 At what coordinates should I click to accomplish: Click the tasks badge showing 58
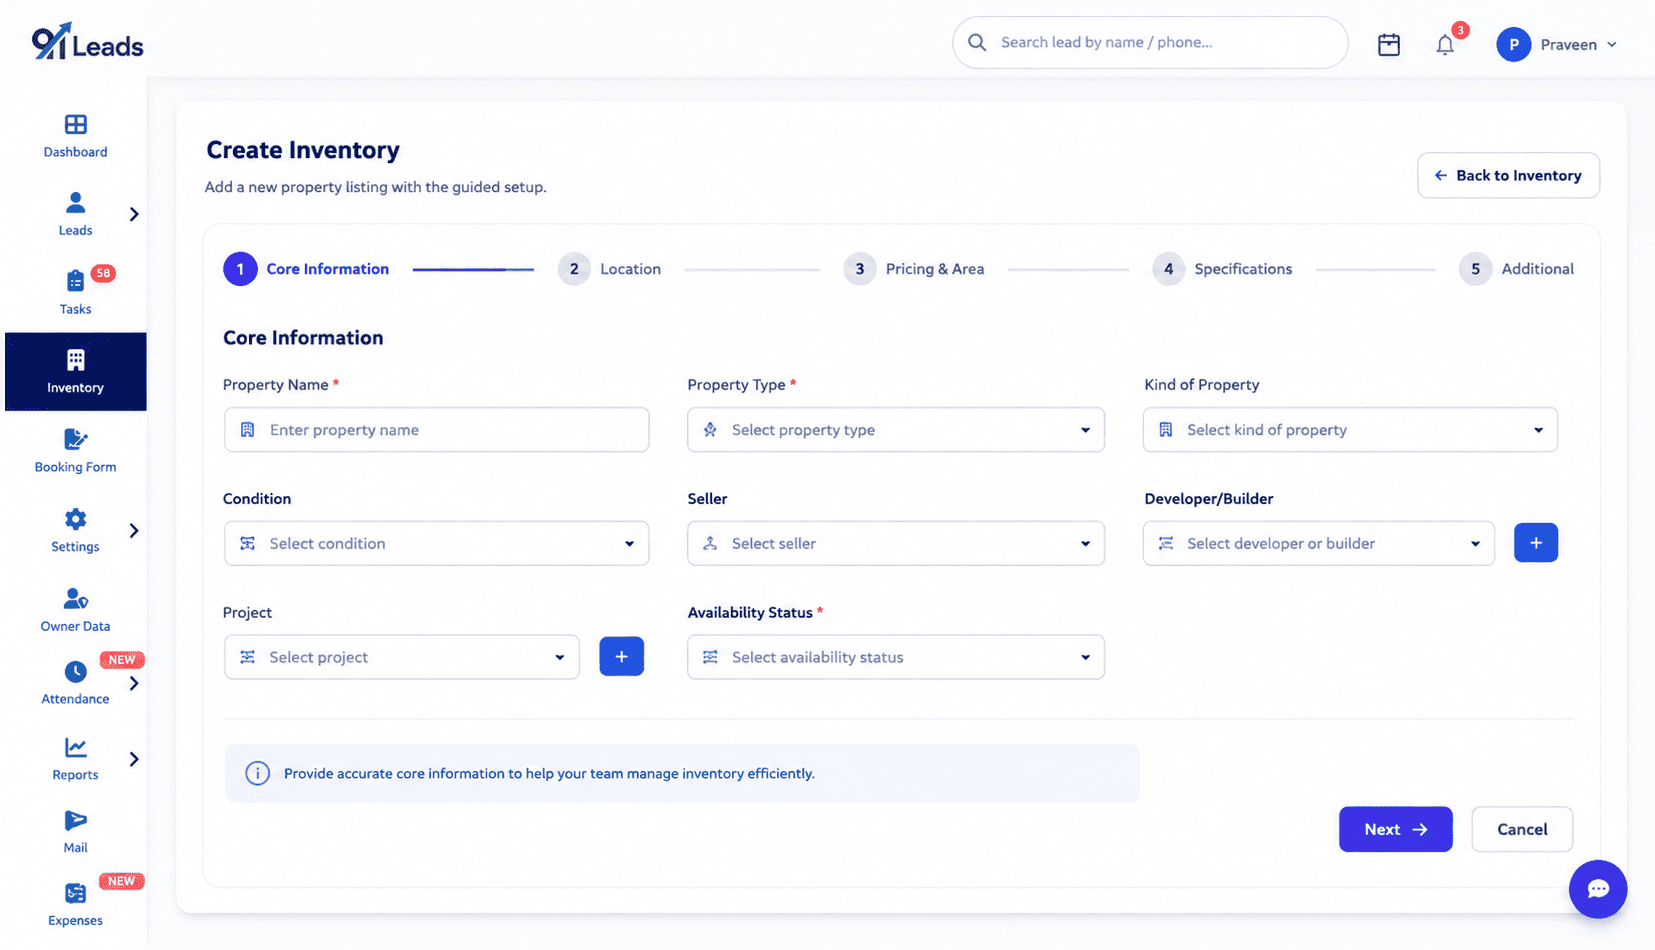pyautogui.click(x=103, y=273)
